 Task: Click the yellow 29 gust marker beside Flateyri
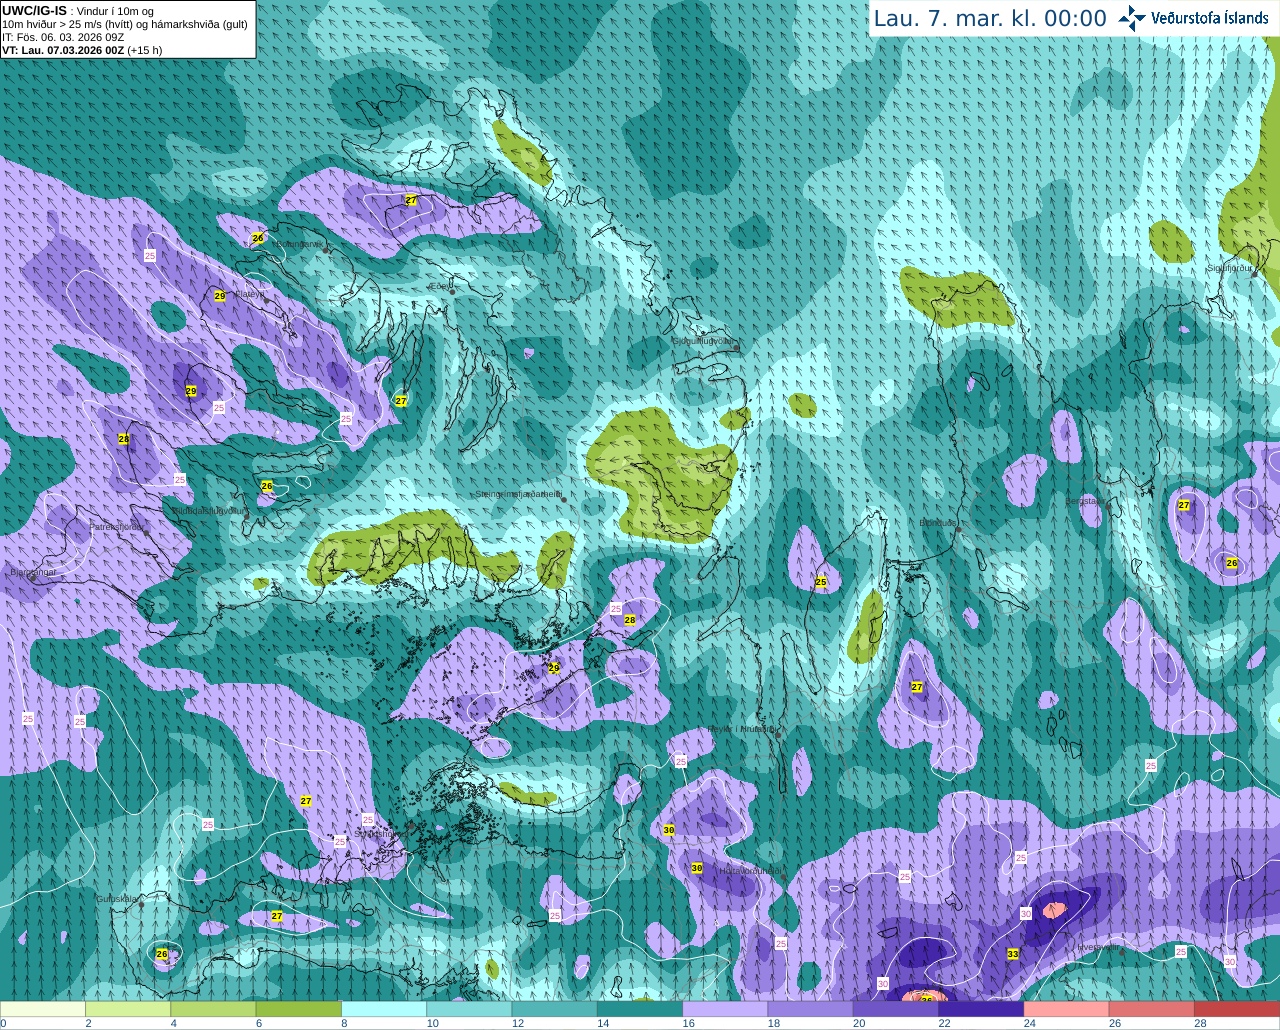point(220,296)
